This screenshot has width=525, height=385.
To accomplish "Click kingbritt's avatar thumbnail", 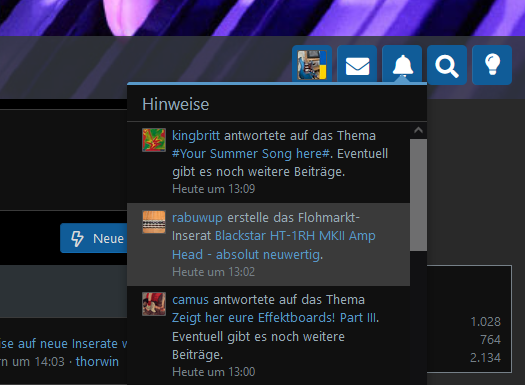I will point(154,140).
